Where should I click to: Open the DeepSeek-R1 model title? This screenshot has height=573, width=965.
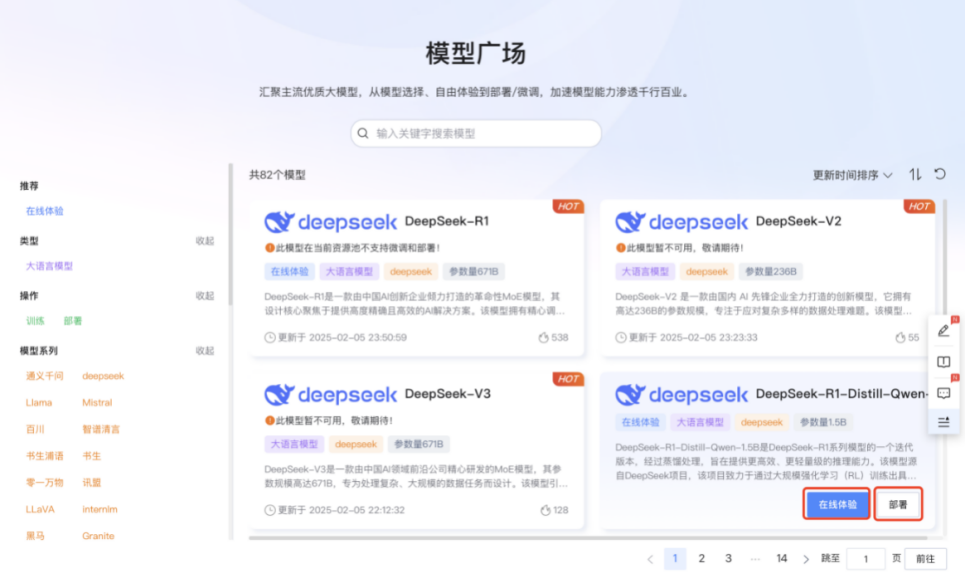tap(447, 222)
